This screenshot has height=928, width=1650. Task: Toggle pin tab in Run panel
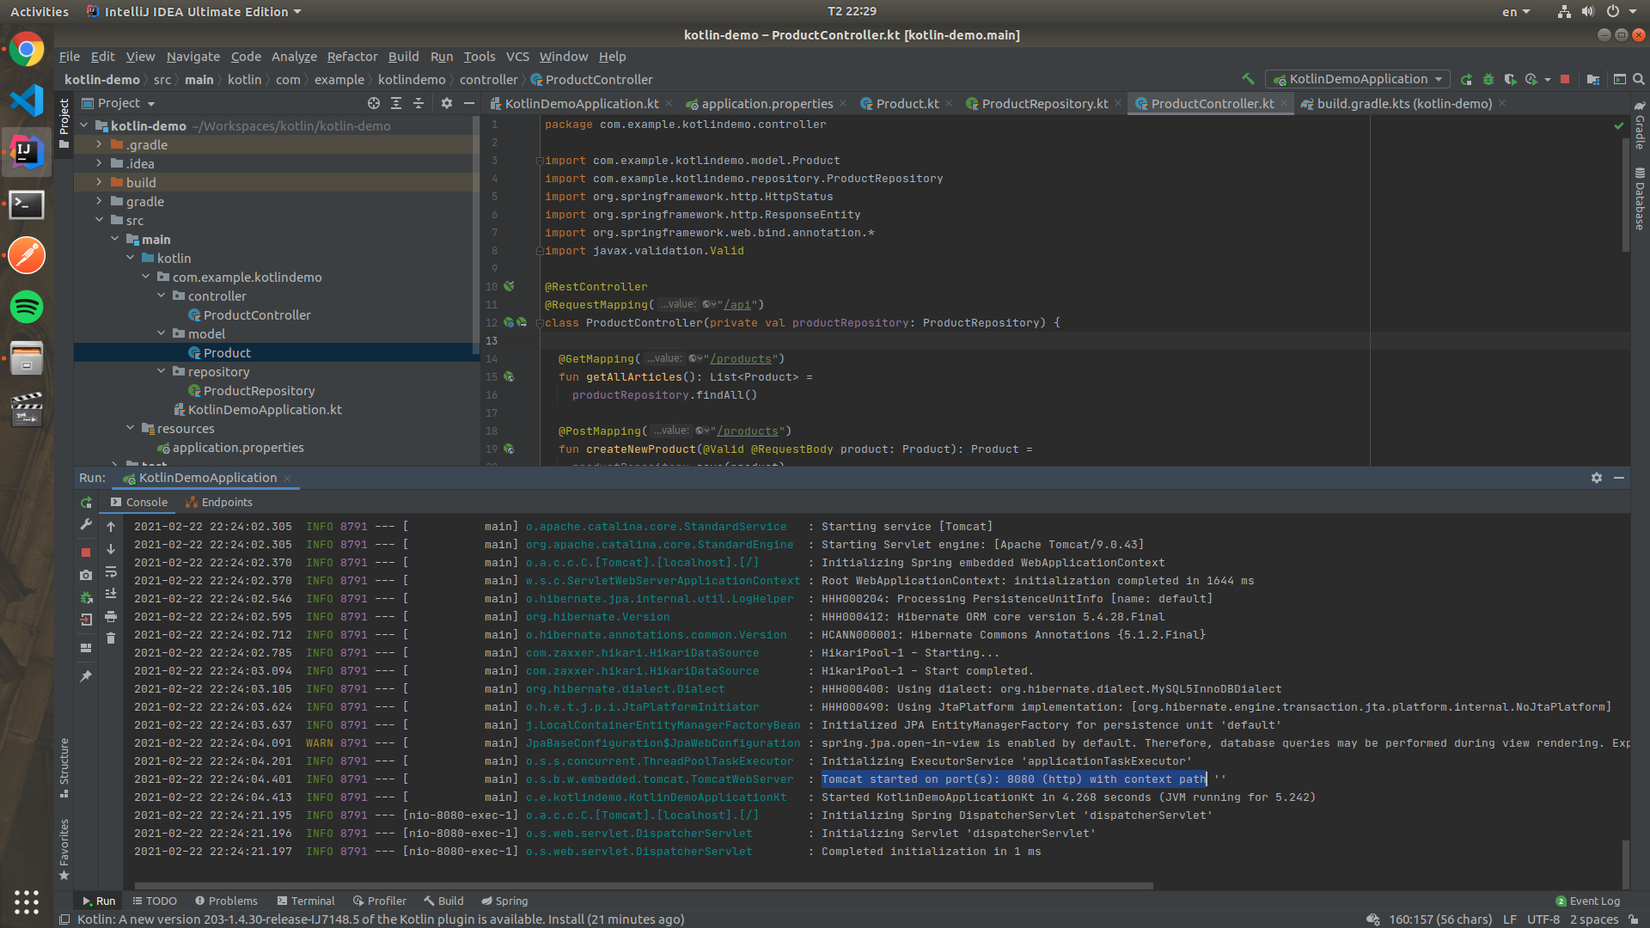click(86, 676)
